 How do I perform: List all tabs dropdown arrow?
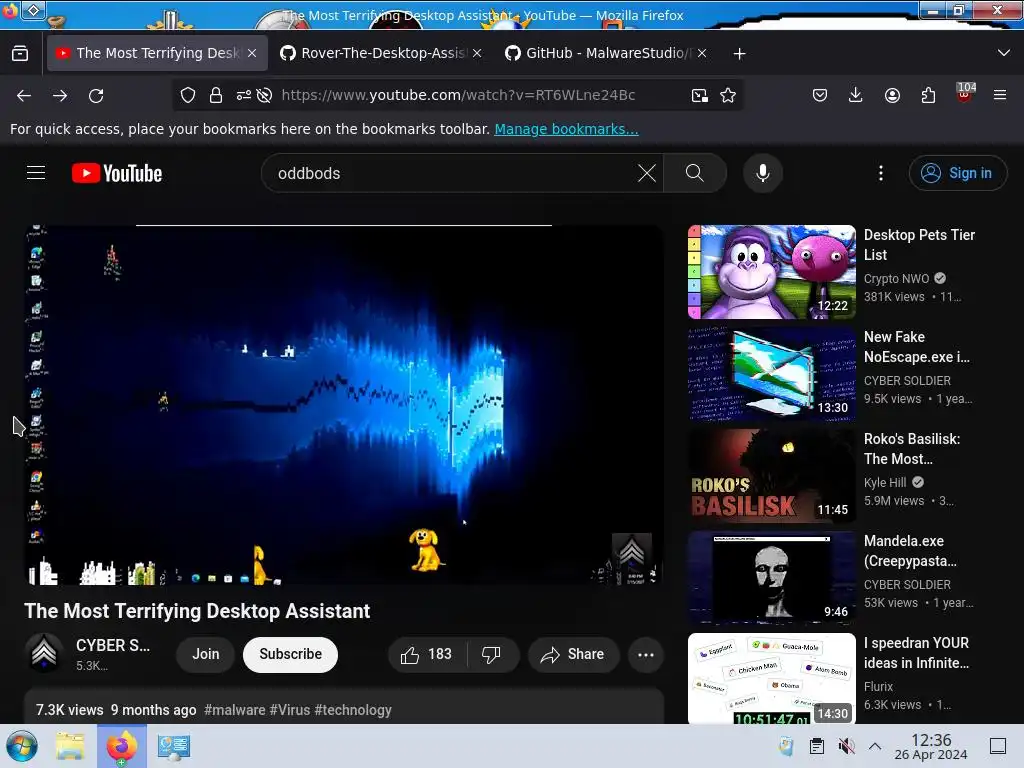(x=1004, y=53)
